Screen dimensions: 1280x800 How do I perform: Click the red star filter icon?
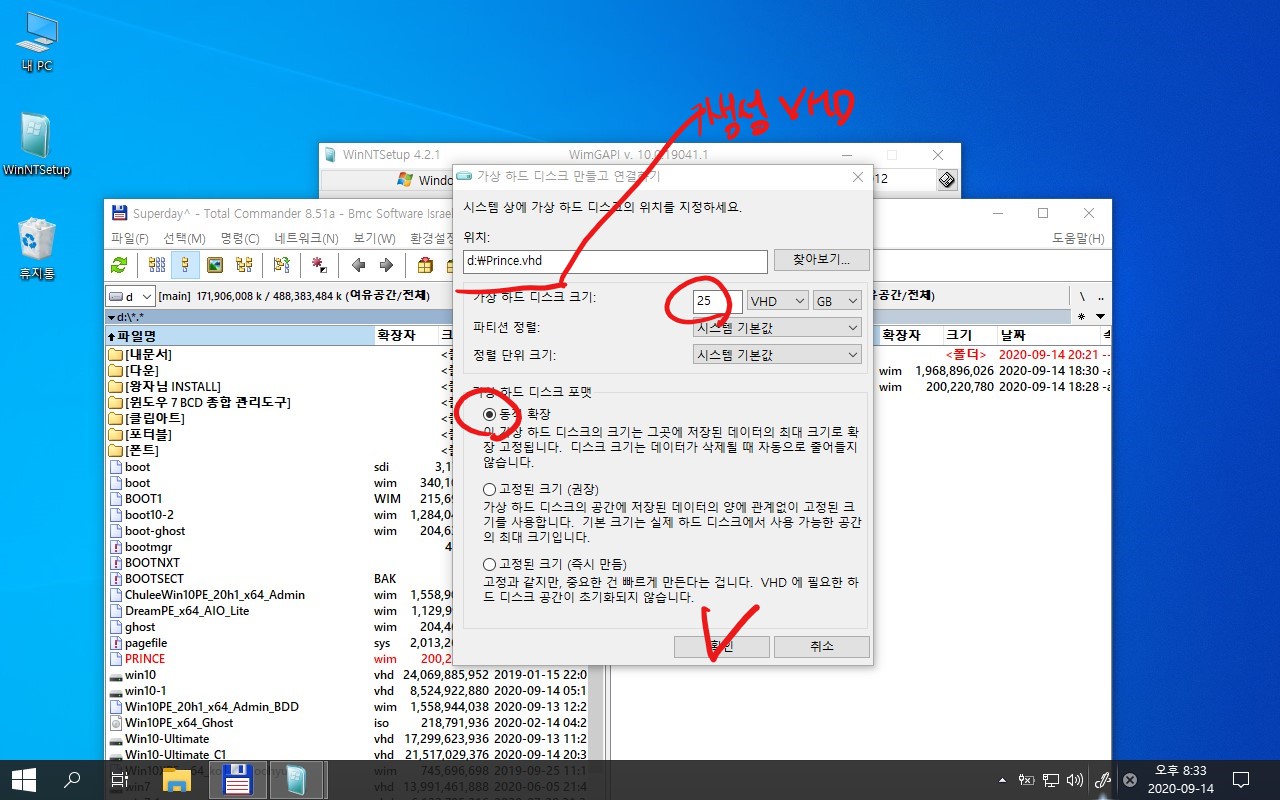point(320,265)
